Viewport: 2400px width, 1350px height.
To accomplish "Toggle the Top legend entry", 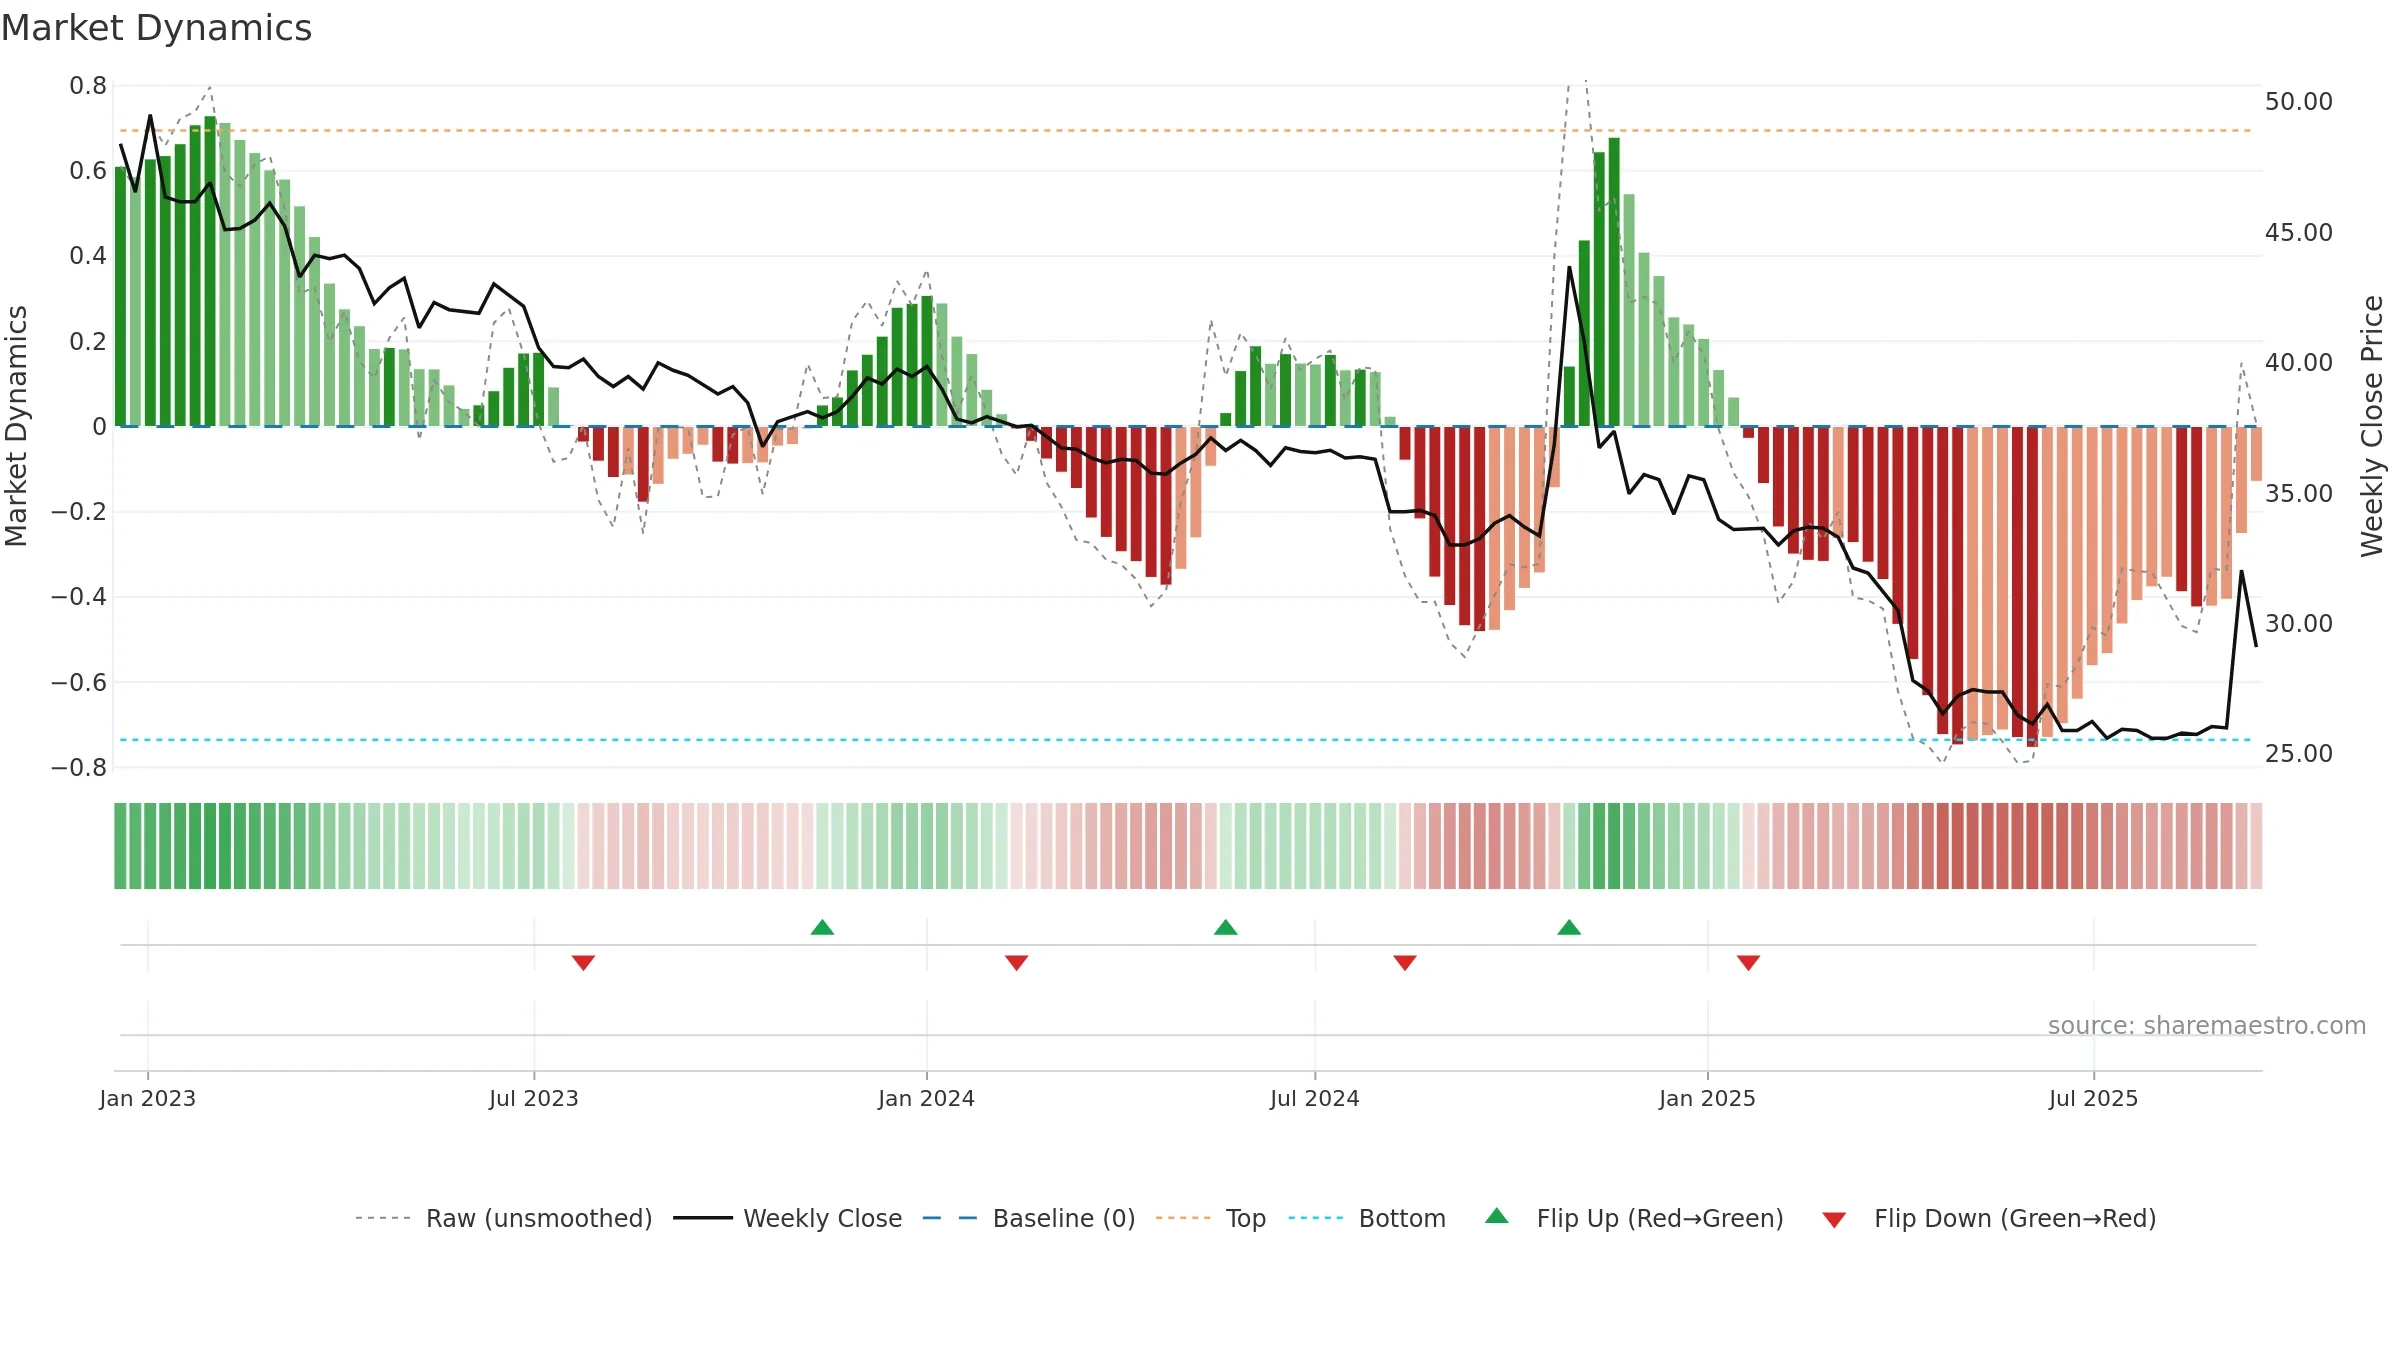I will [x=1210, y=1218].
